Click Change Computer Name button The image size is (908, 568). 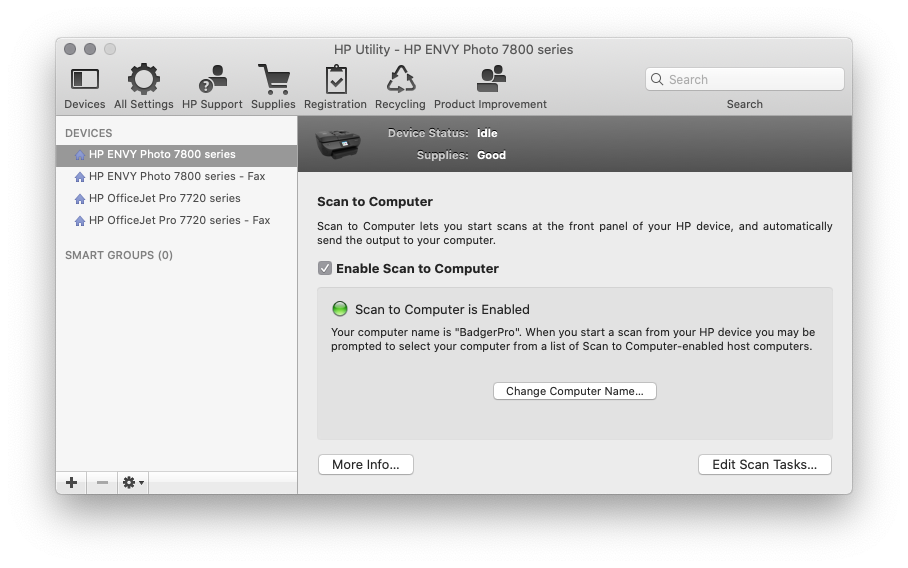(574, 391)
